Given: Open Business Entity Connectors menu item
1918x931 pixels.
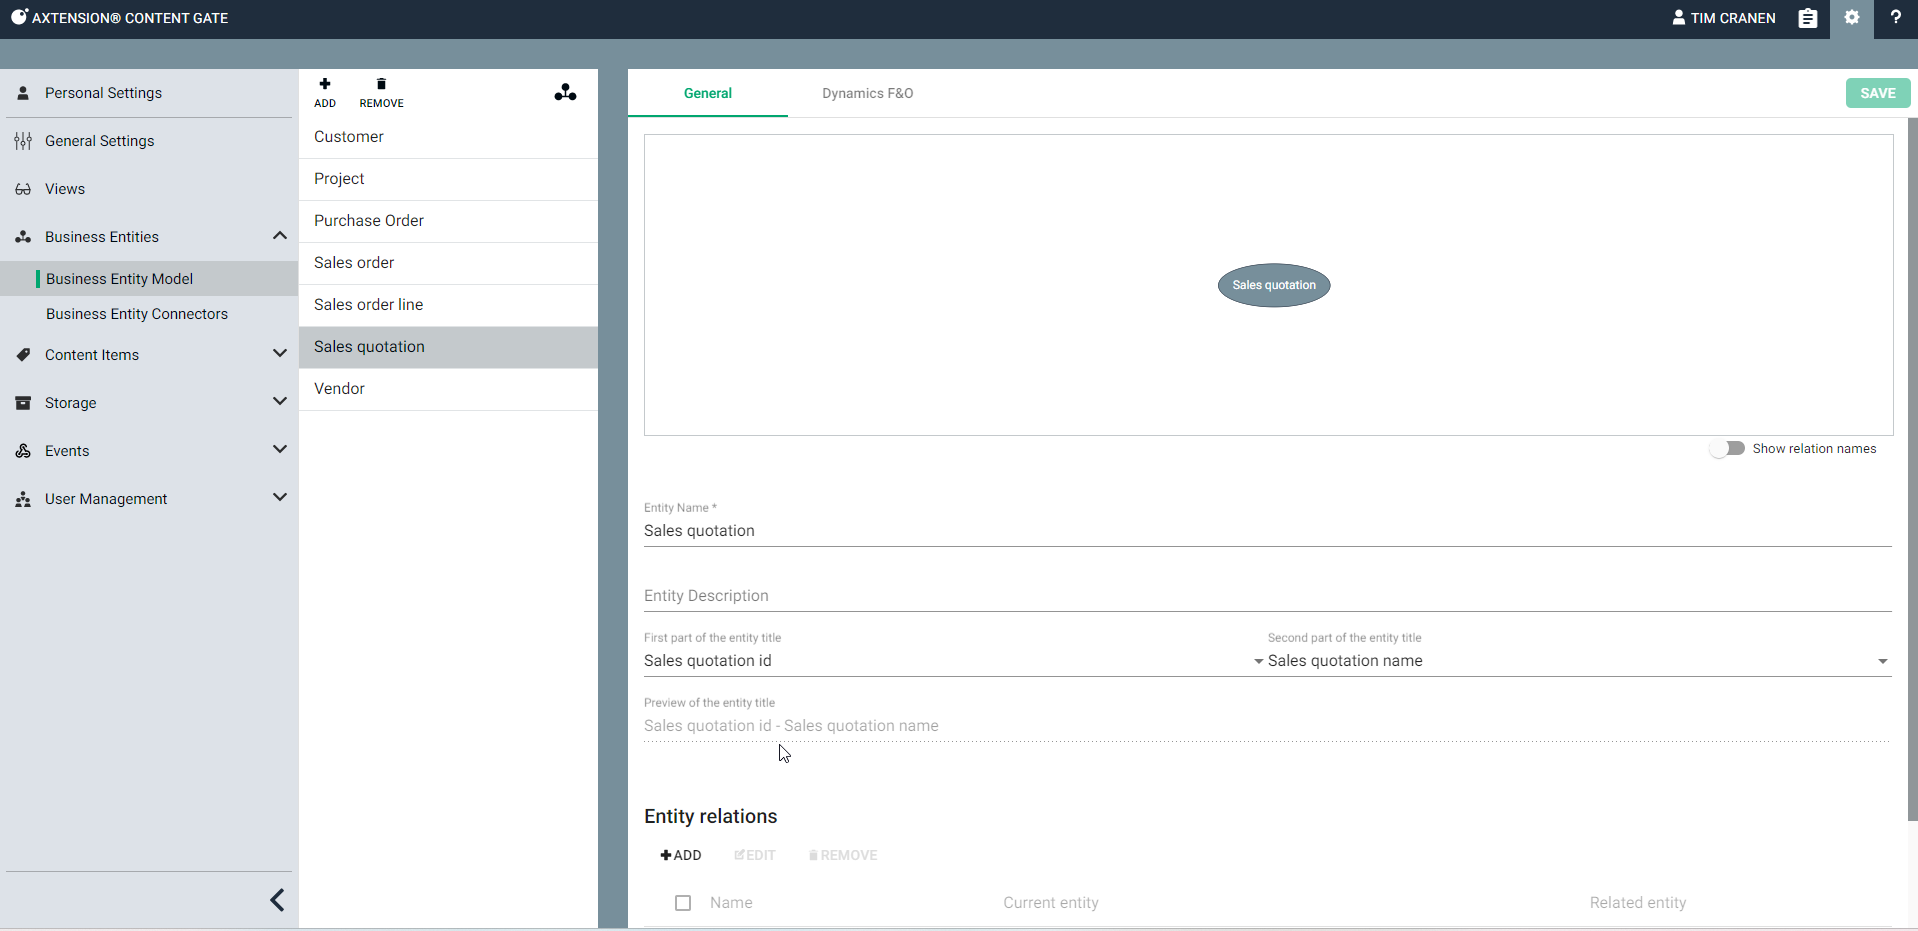Looking at the screenshot, I should tap(137, 314).
